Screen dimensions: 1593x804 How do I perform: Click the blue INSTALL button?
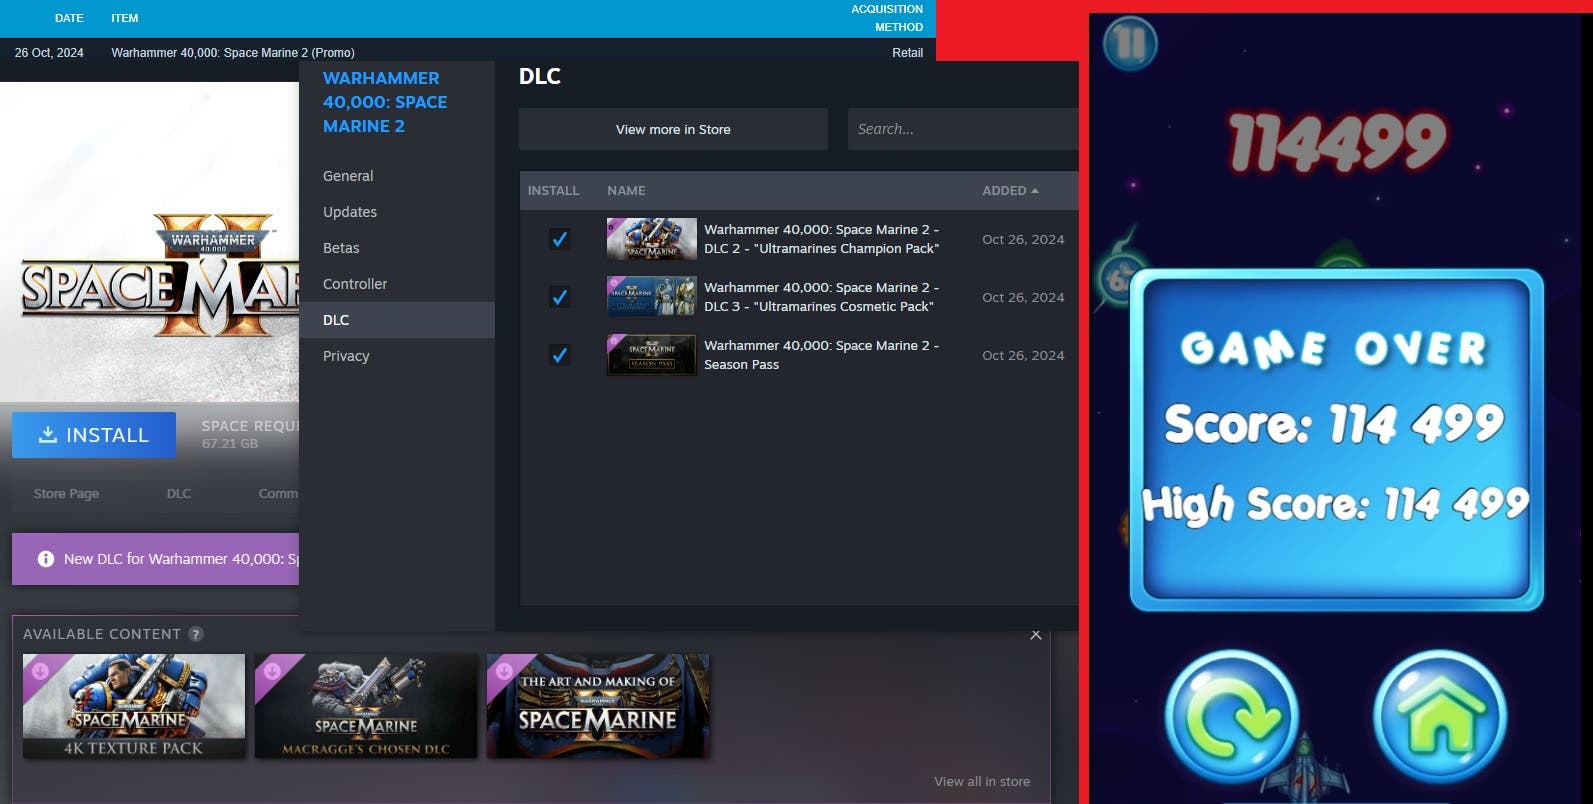tap(94, 435)
